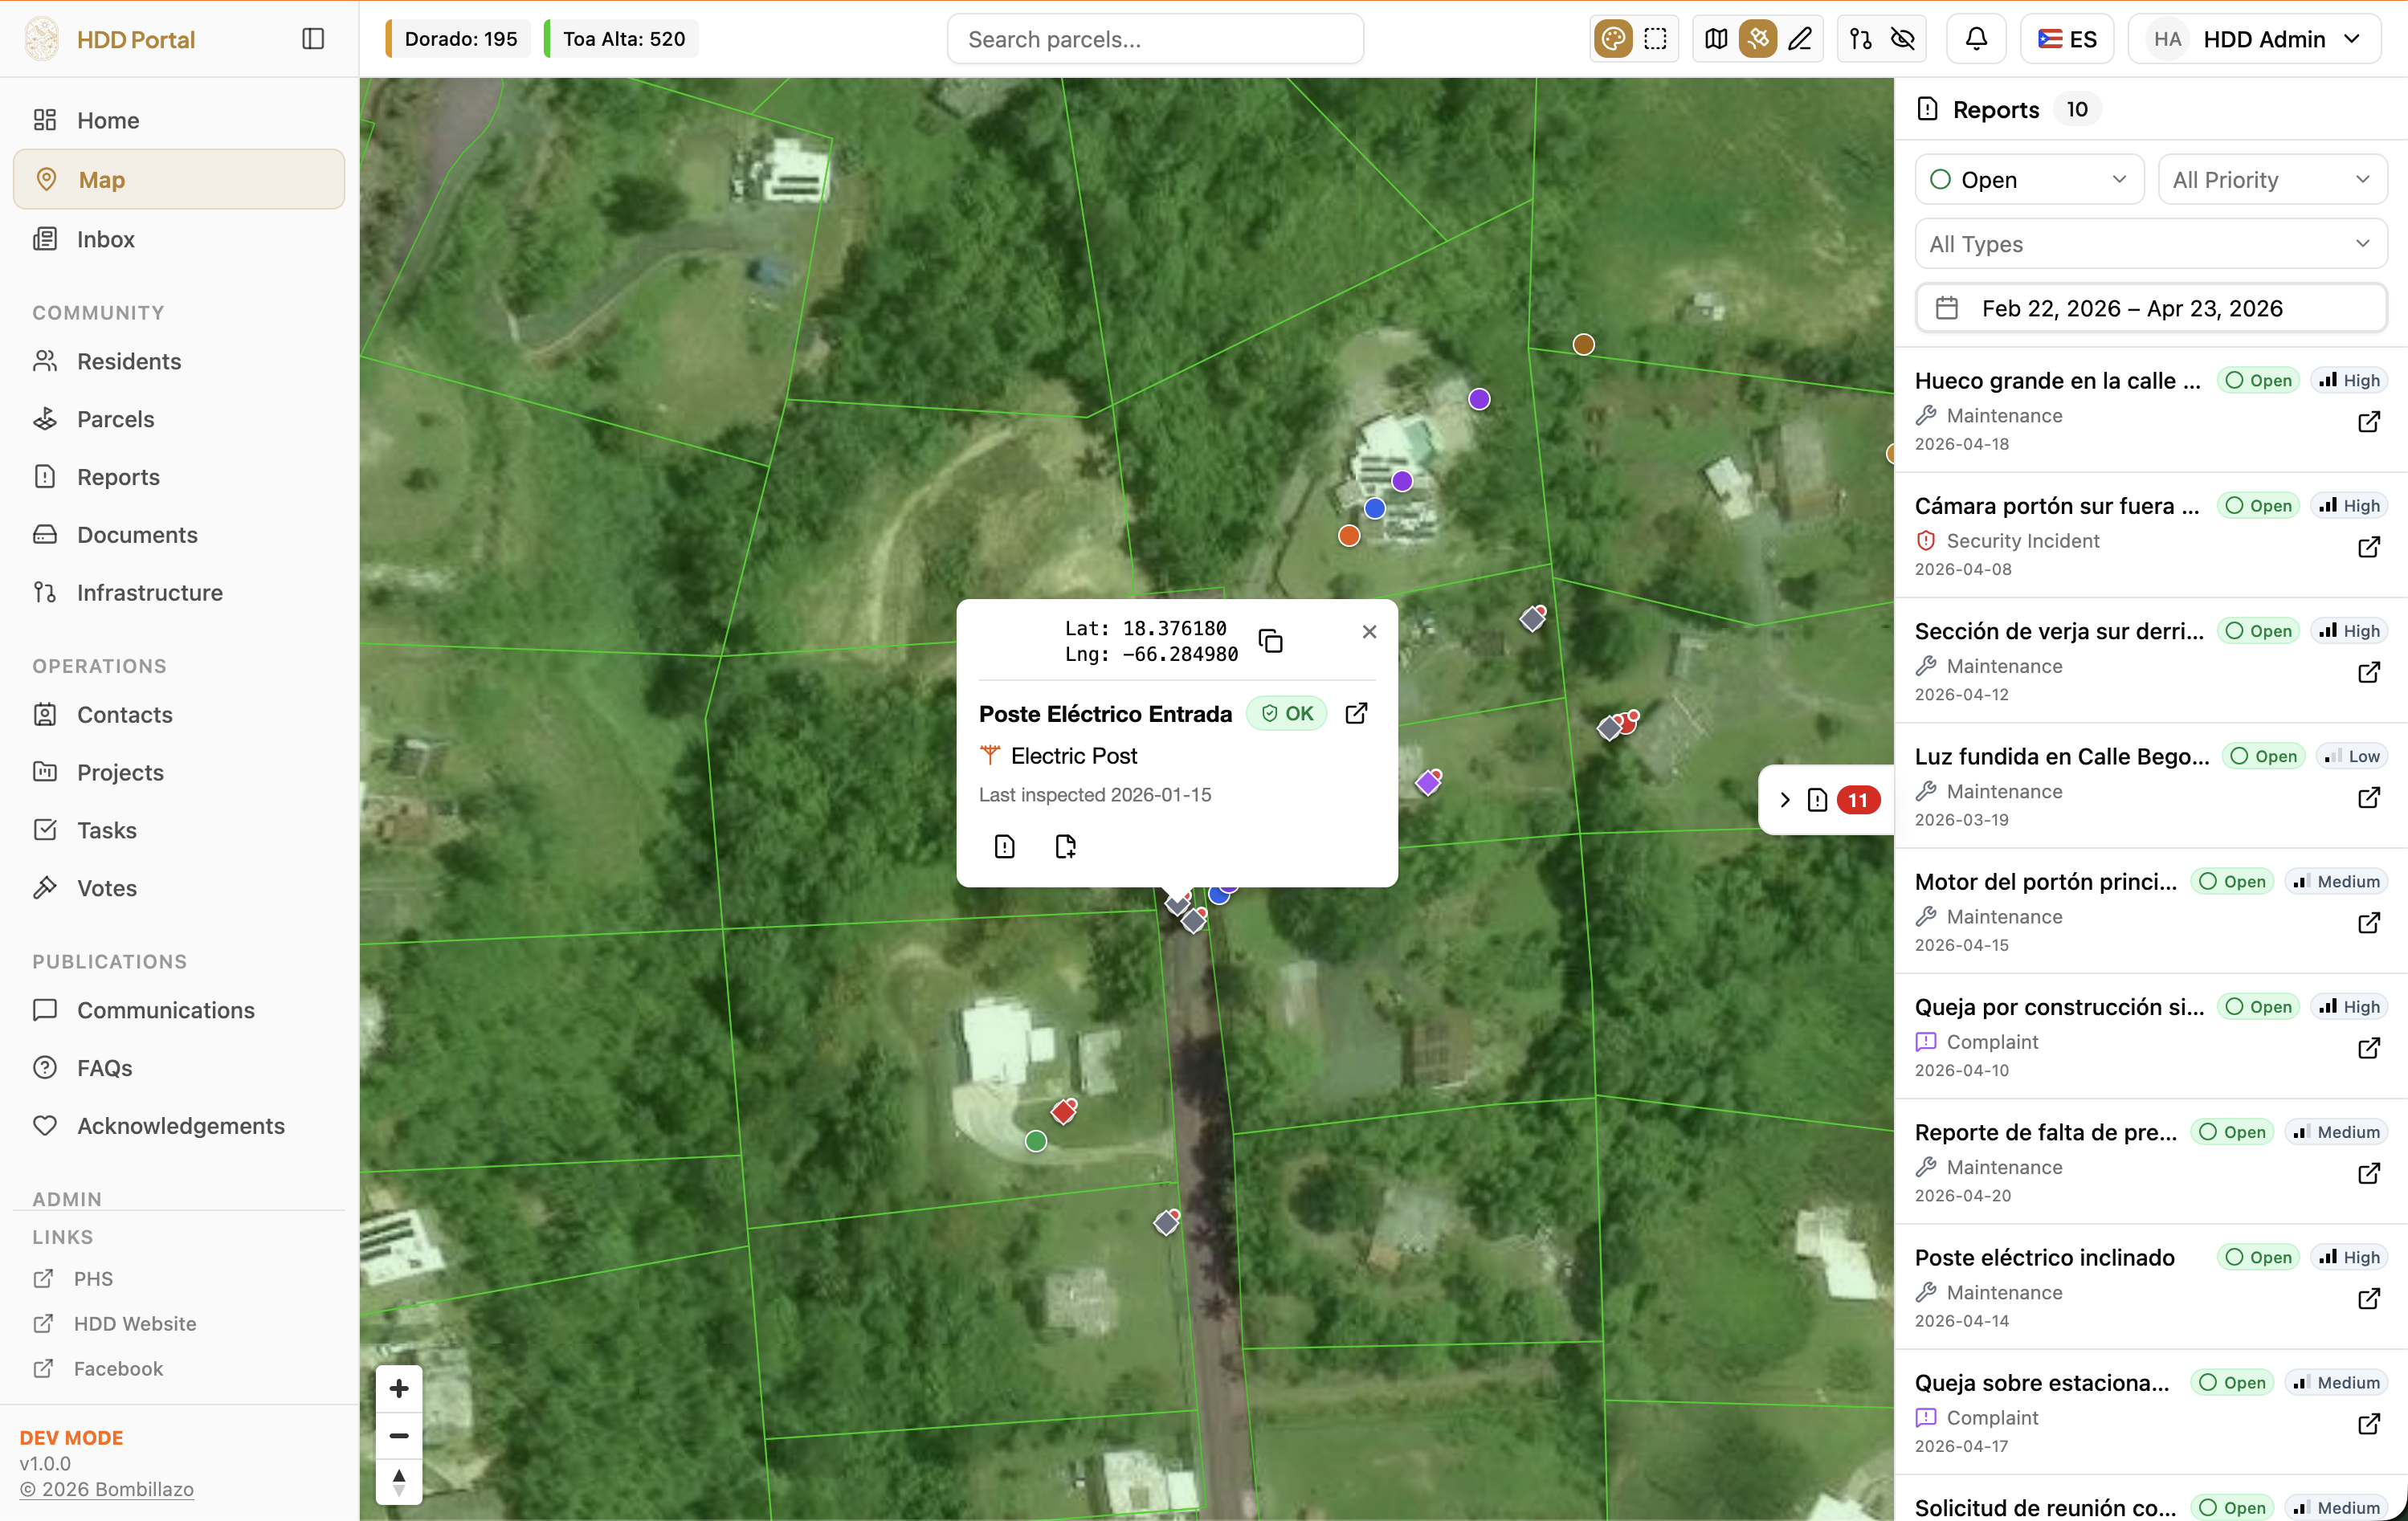Open Communications in the sidebar
This screenshot has width=2408, height=1521.
coord(179,1010)
